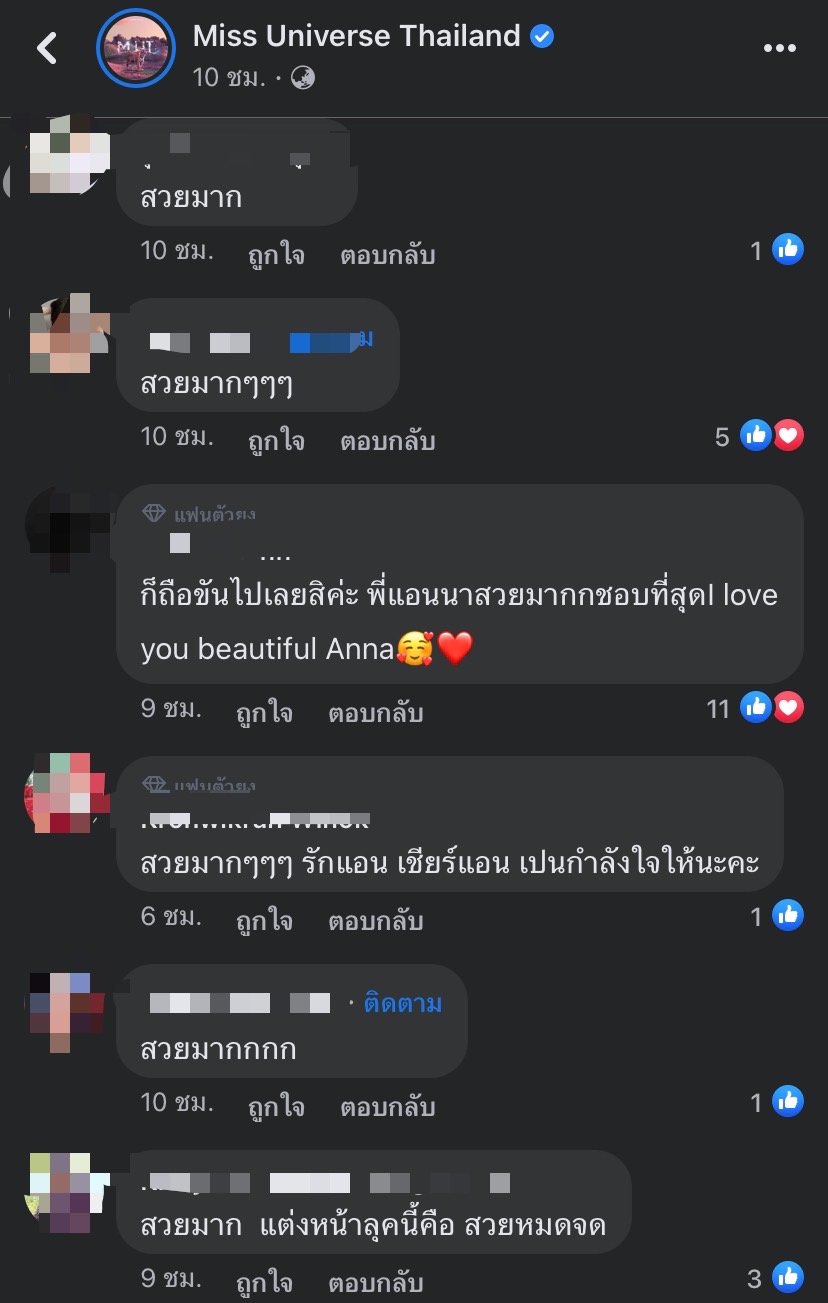Viewport: 828px width, 1303px height.
Task: Open the three-dot options menu
Action: point(780,48)
